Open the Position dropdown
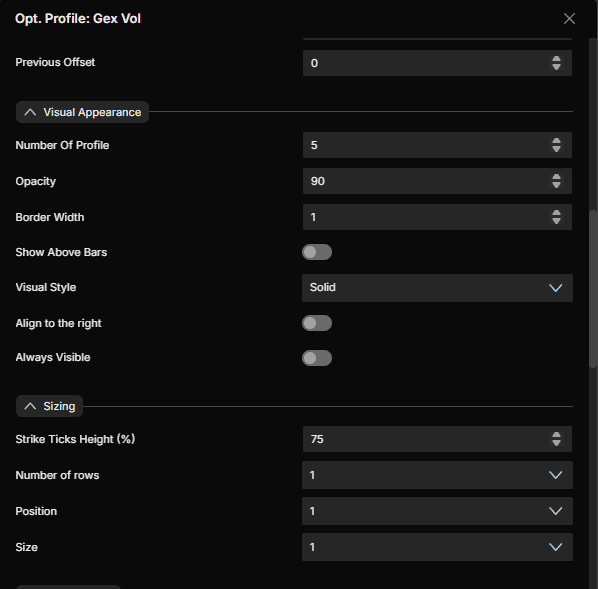 [x=437, y=511]
